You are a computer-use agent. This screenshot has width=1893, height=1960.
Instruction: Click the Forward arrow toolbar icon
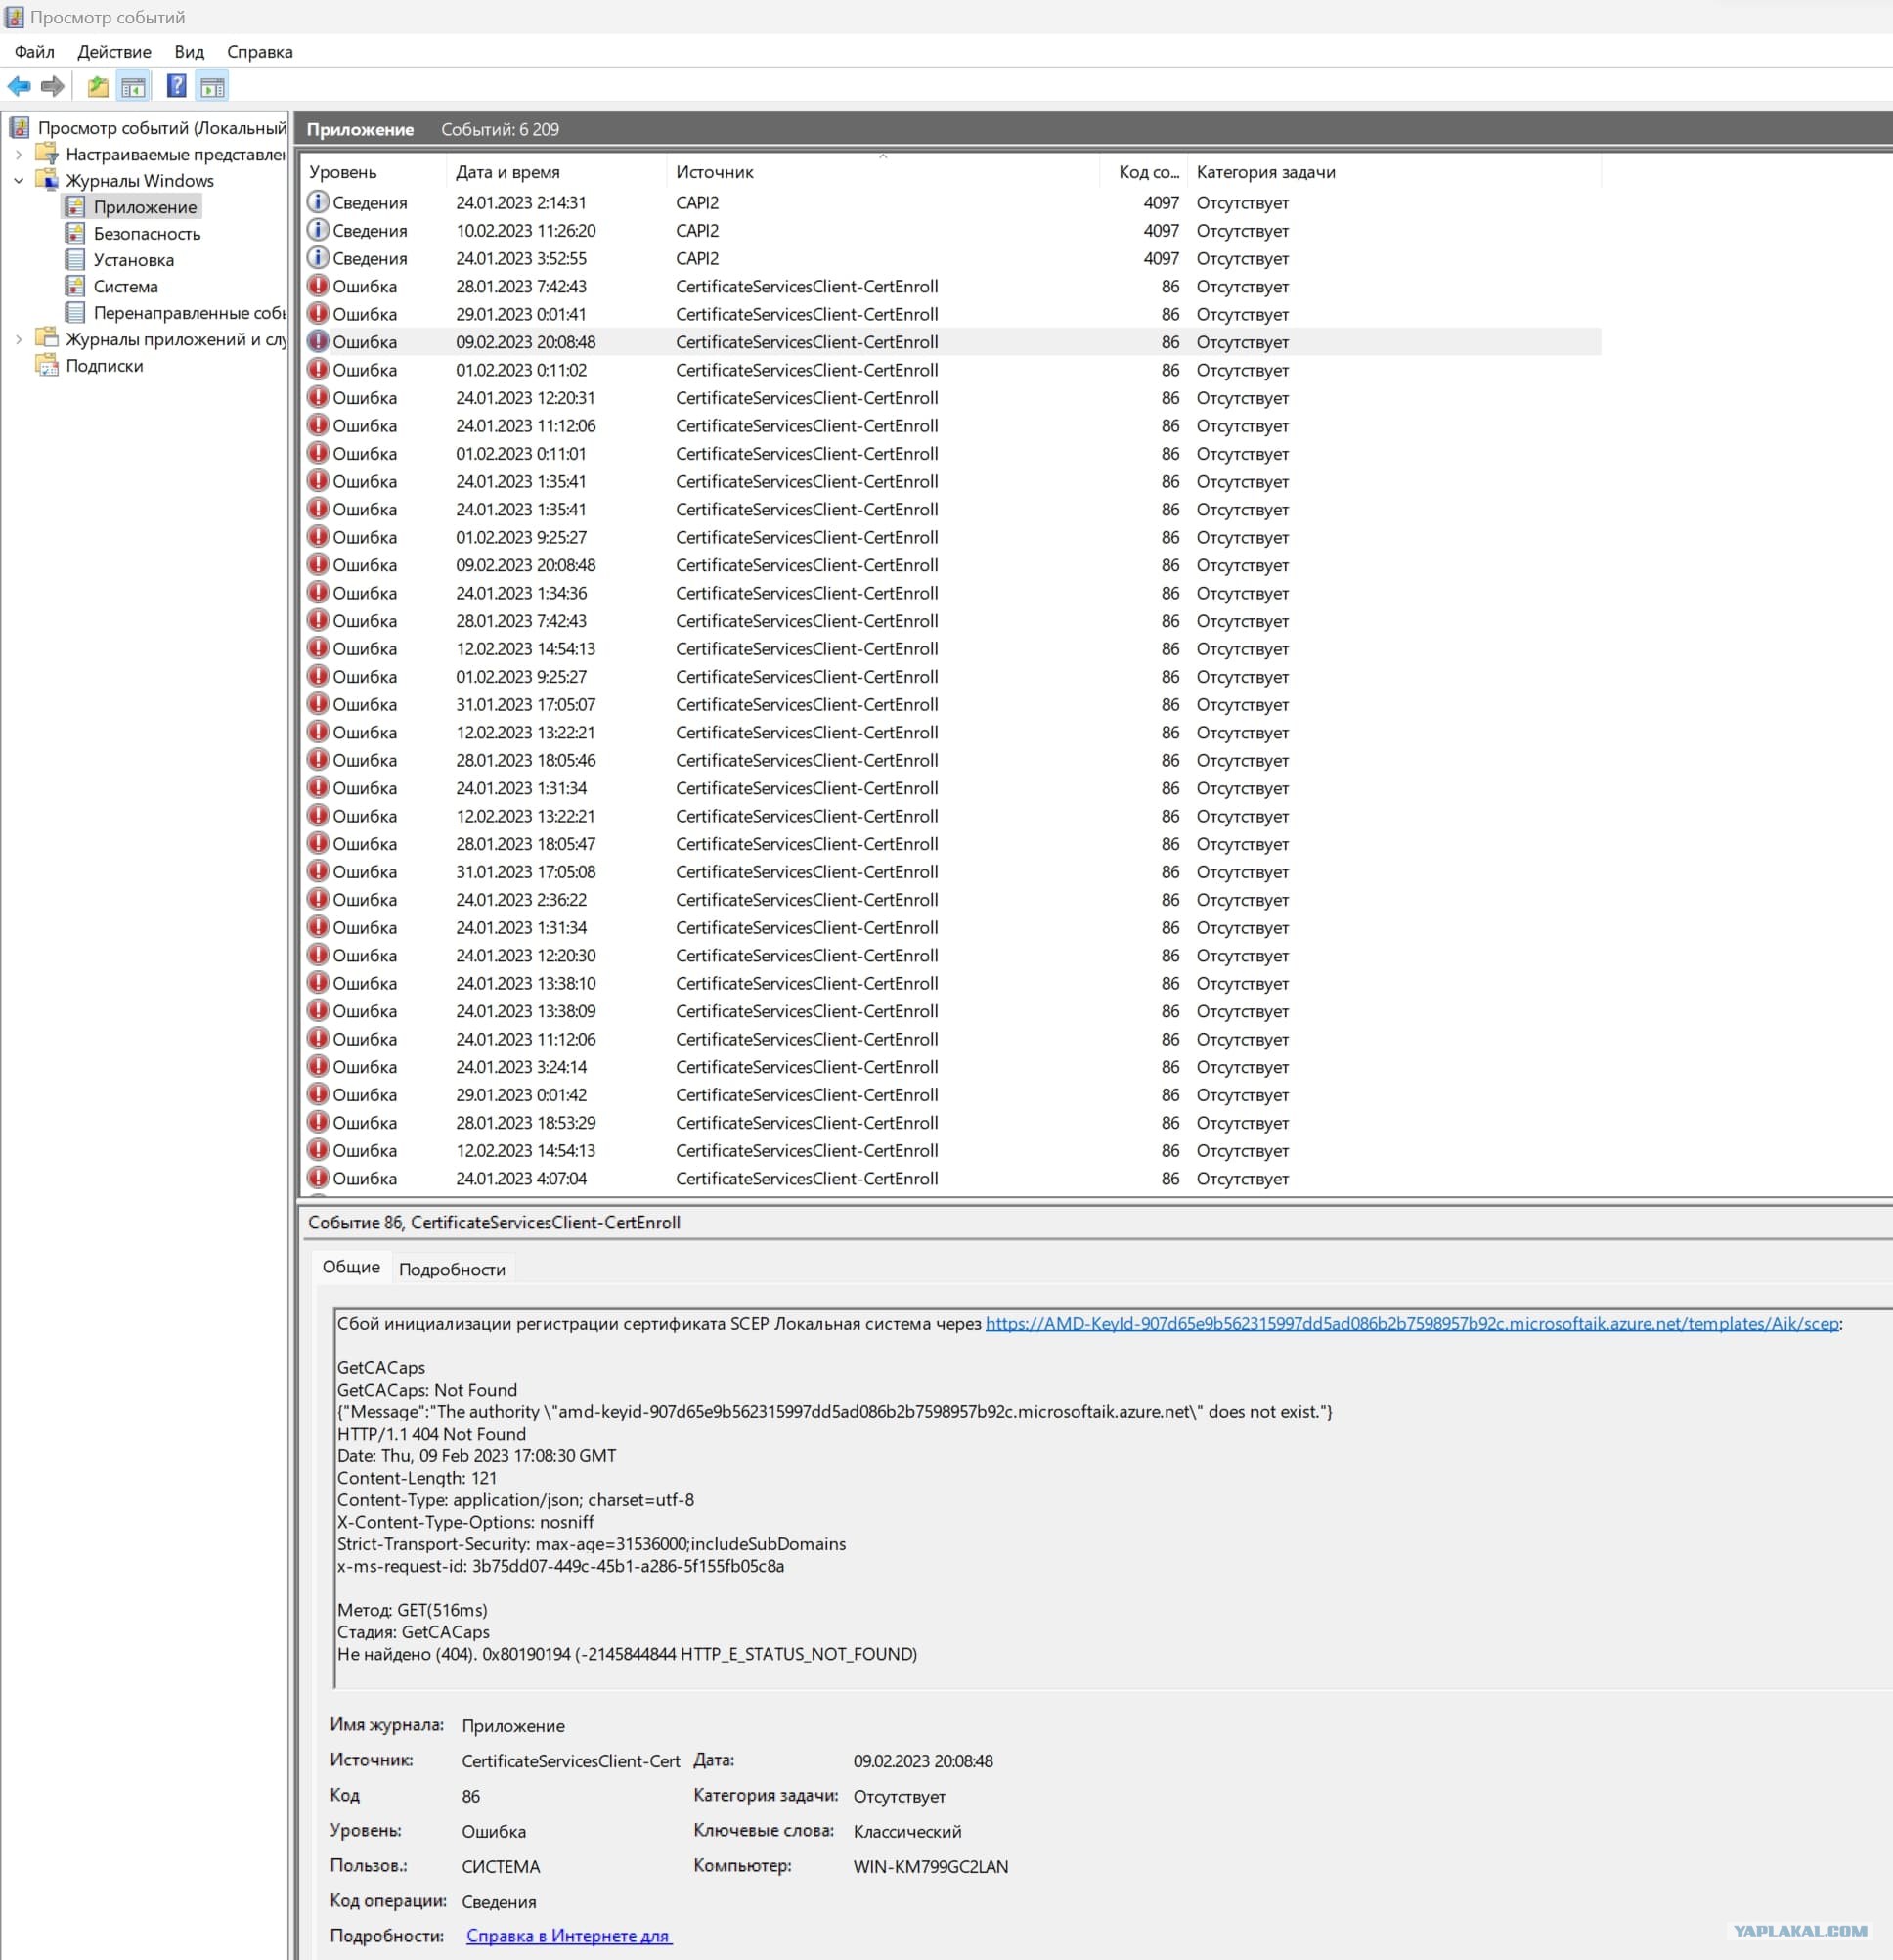pos(53,87)
